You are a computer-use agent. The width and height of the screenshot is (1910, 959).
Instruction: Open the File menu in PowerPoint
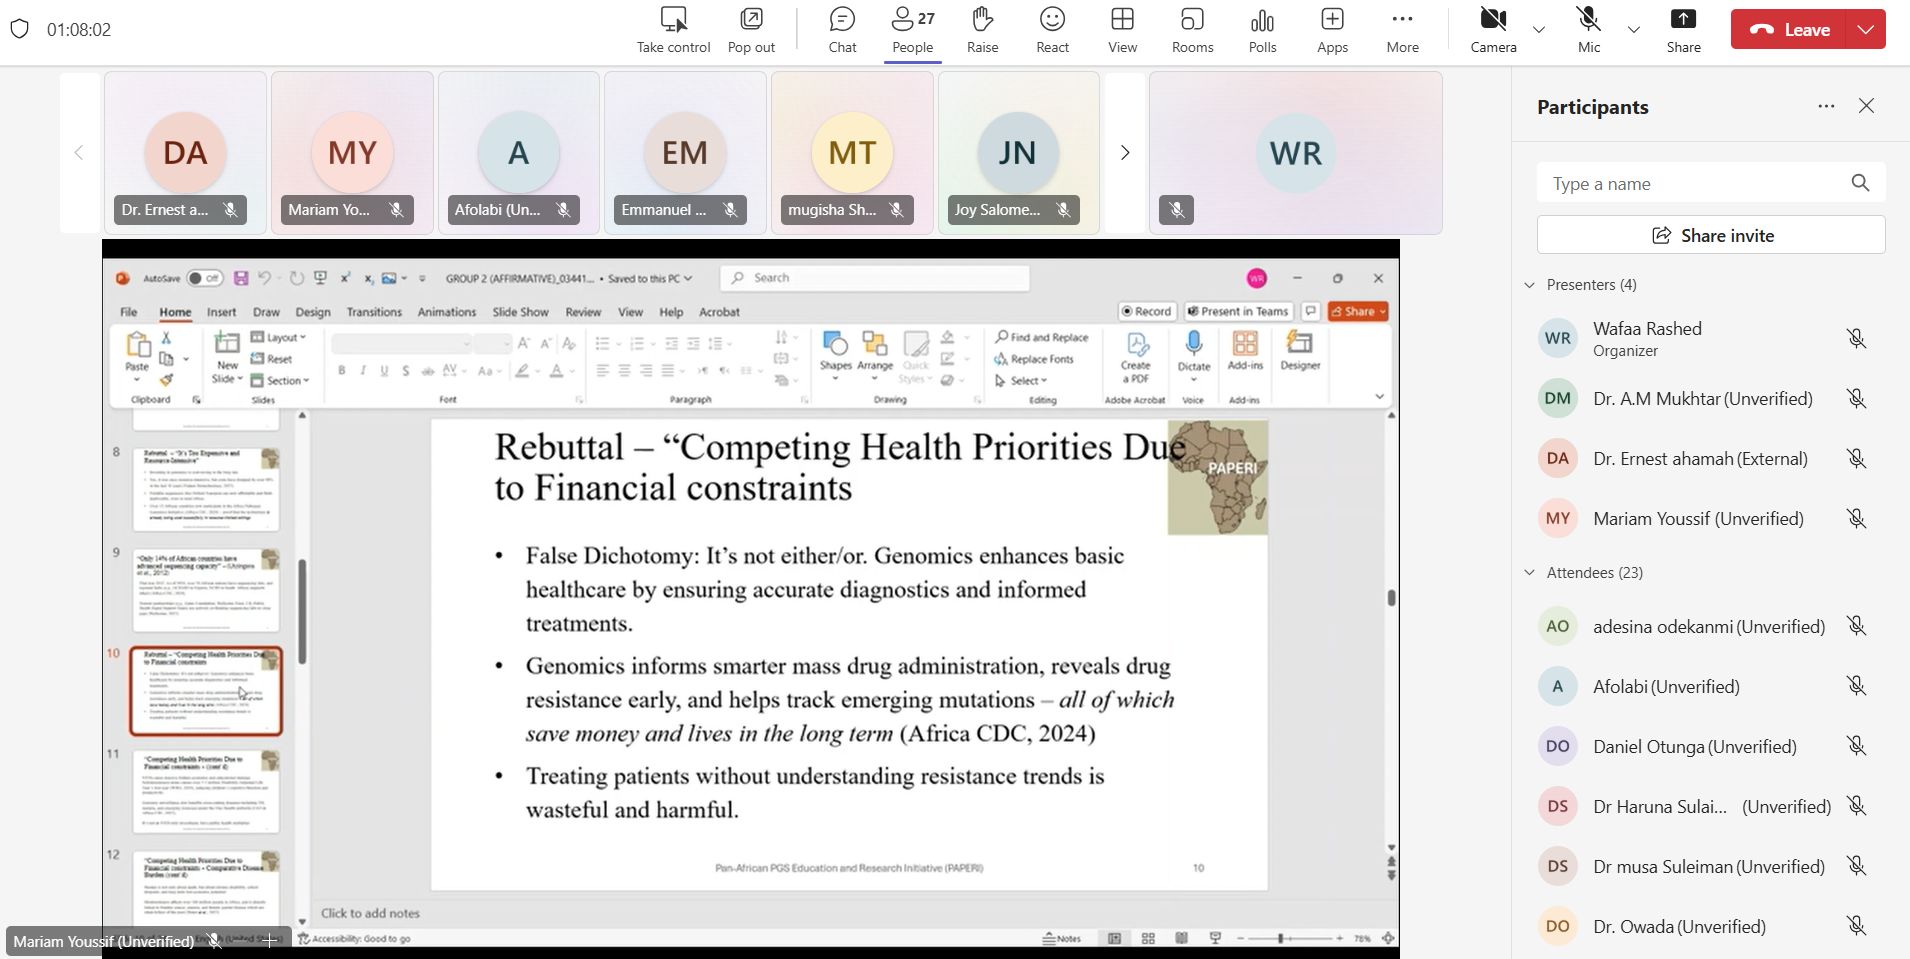(129, 312)
